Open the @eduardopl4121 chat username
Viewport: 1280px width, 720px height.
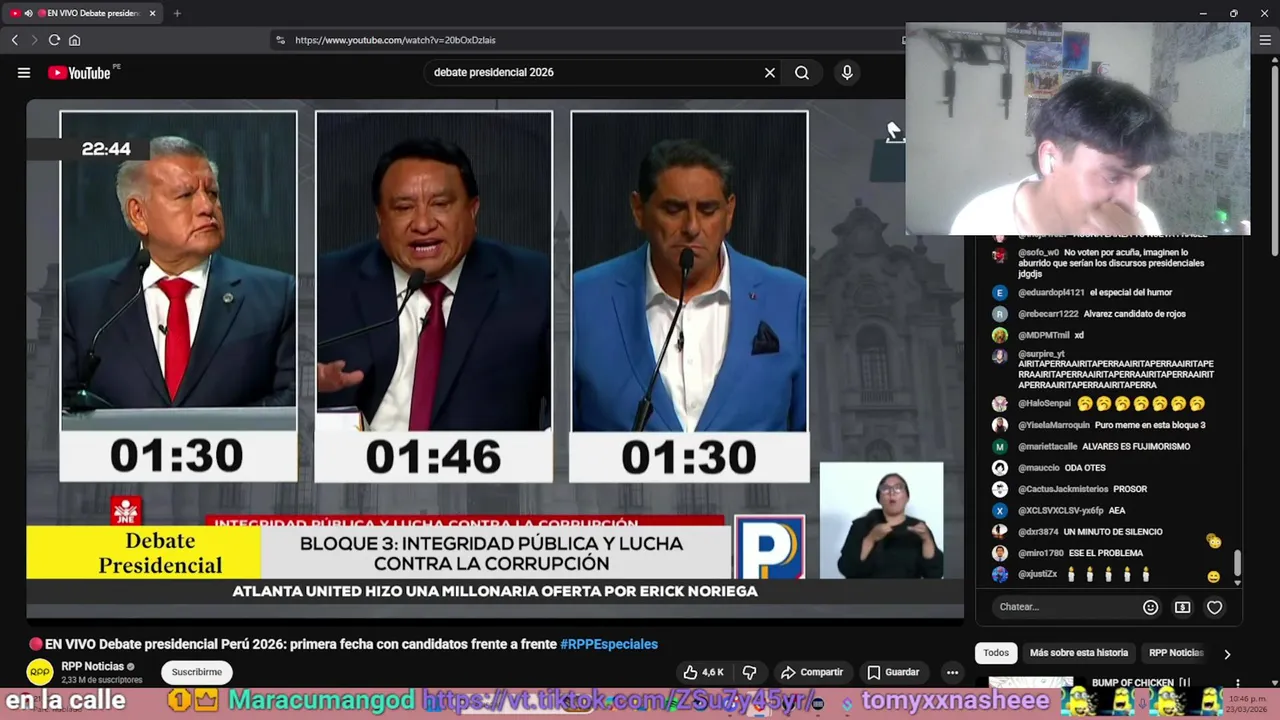(x=1051, y=293)
